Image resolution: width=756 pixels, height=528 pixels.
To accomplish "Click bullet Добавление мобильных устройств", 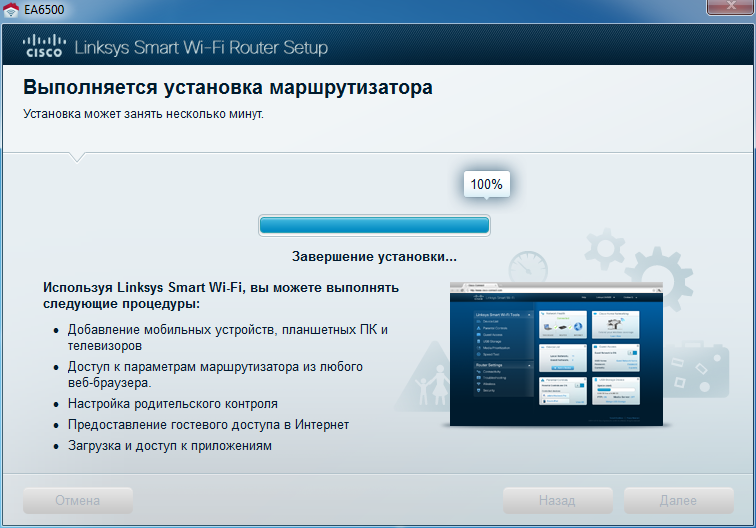I will (228, 338).
